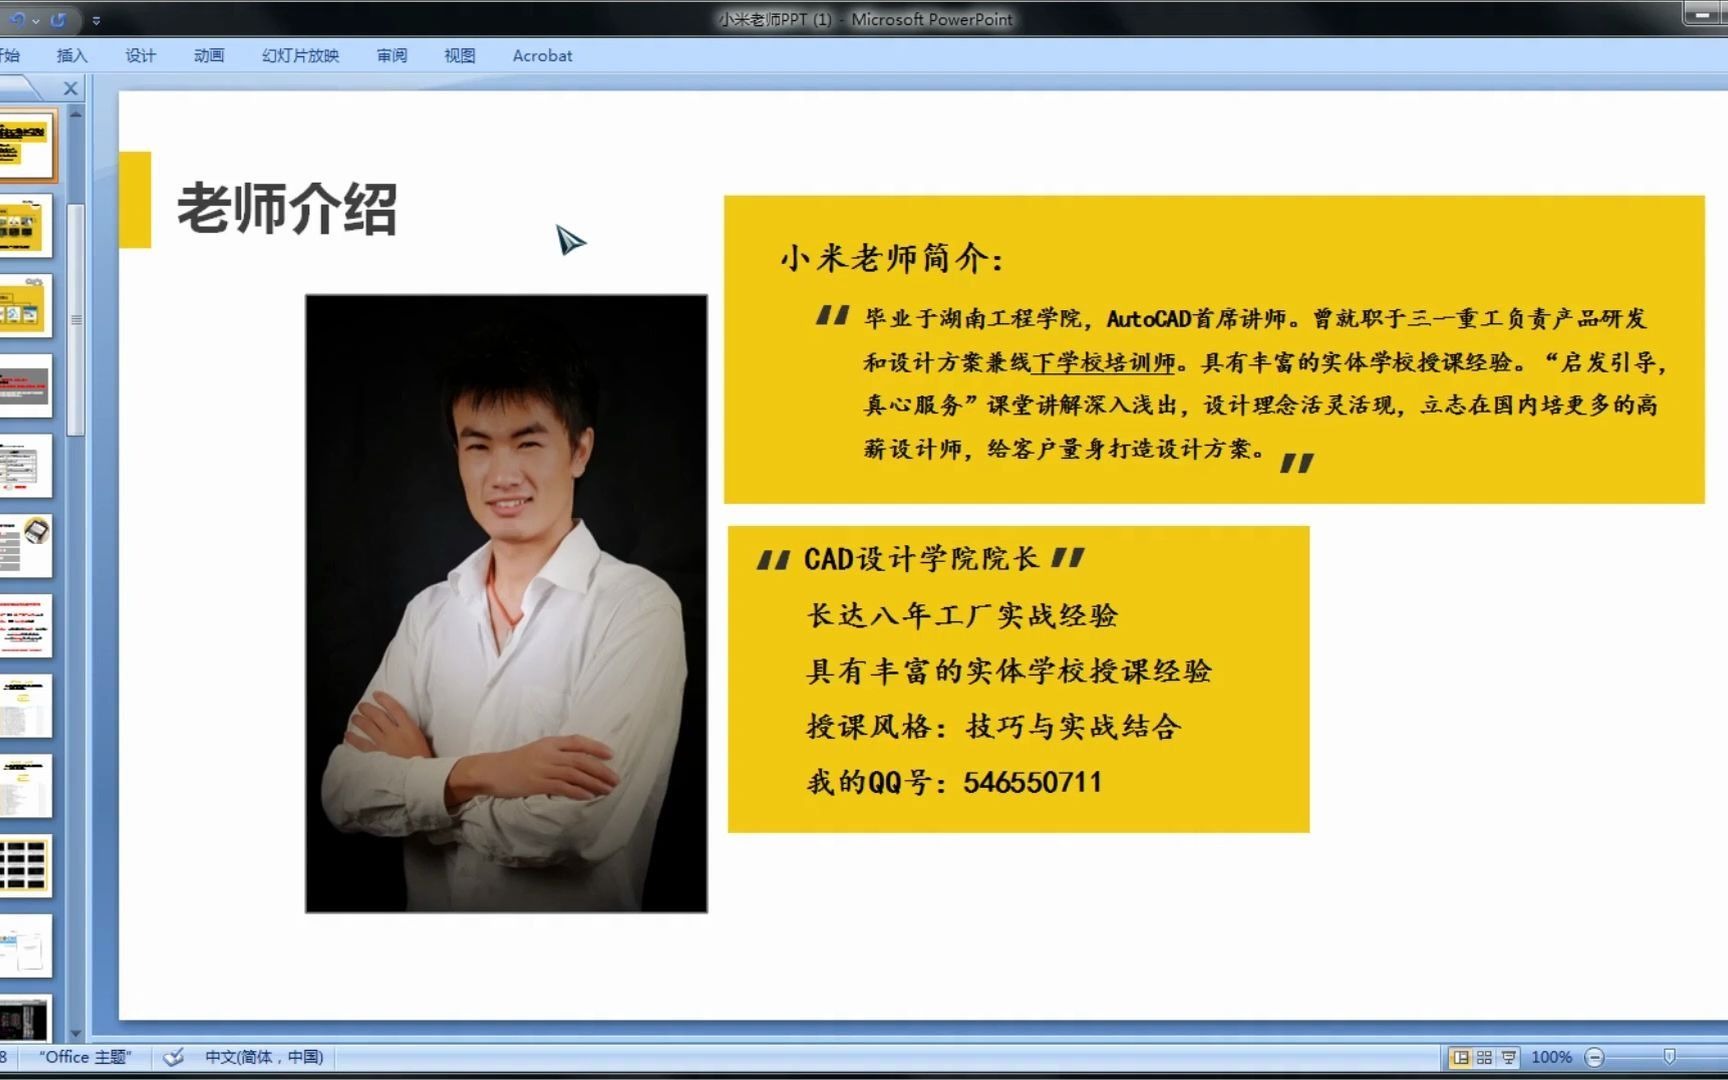The height and width of the screenshot is (1080, 1728).
Task: Click the Zoom Out minus control
Action: coord(1593,1058)
